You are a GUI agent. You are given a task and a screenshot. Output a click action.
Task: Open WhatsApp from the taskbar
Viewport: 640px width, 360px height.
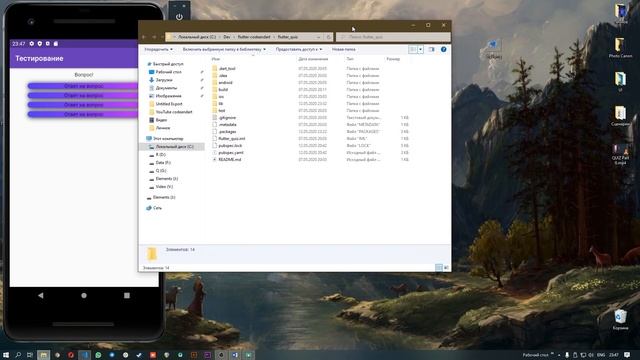[x=98, y=355]
